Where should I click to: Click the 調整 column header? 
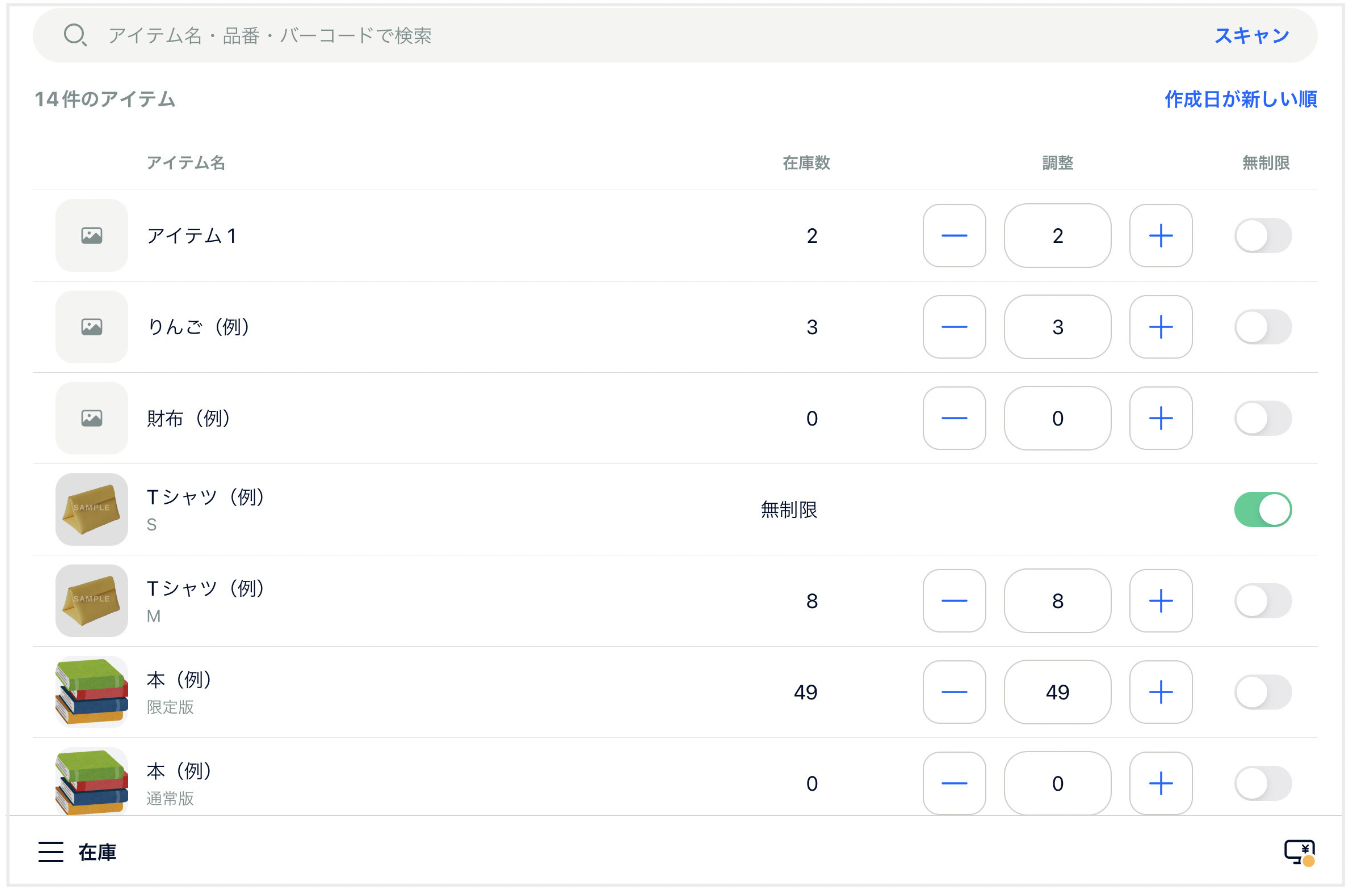pos(1057,163)
